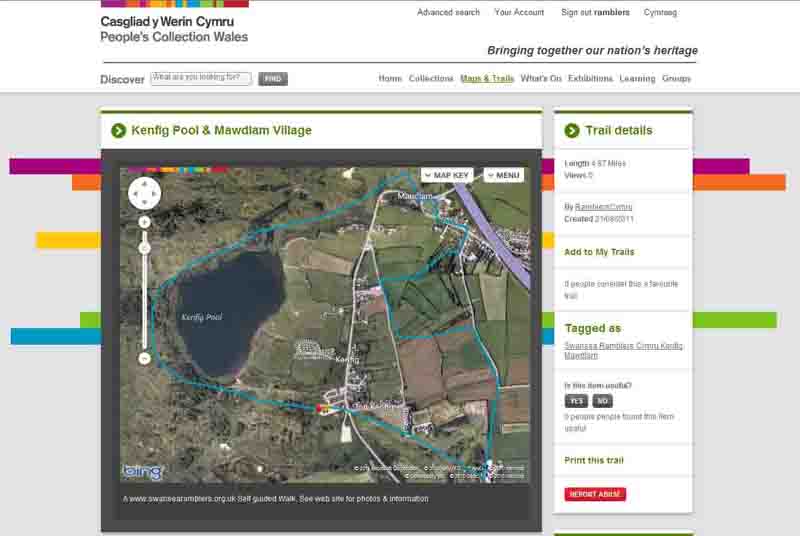Click the map pan compass control
800x536 pixels.
[145, 192]
